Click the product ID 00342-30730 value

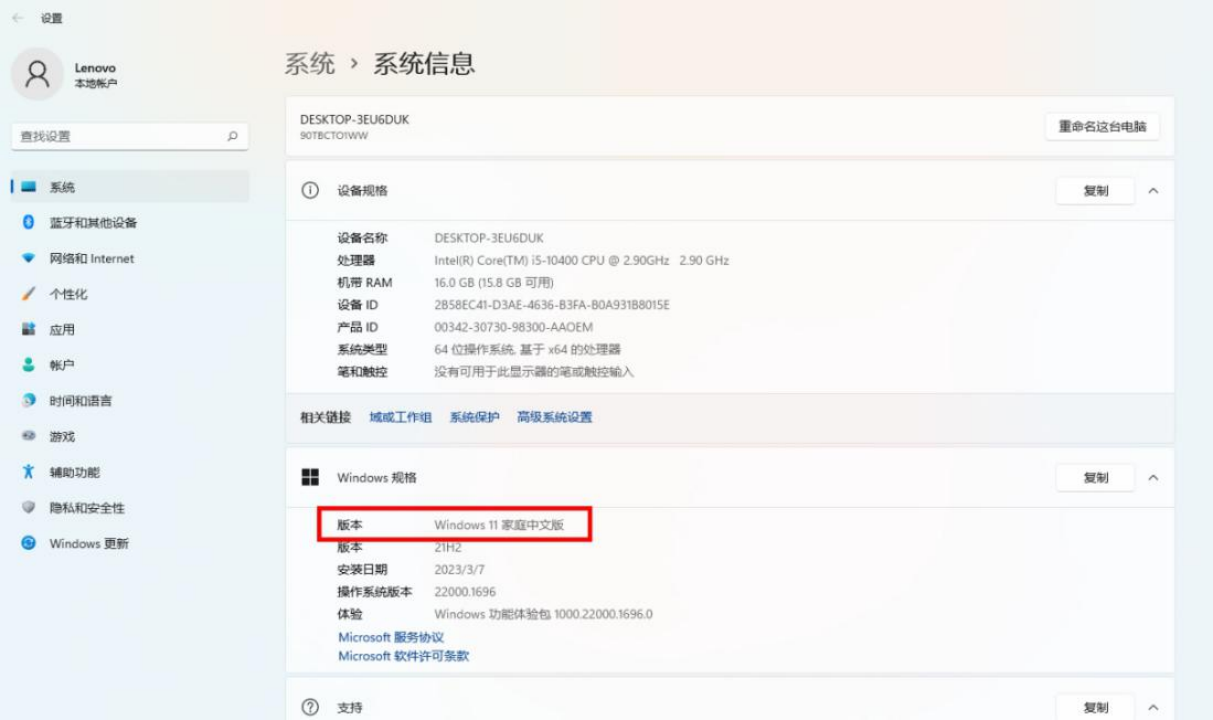[513, 327]
